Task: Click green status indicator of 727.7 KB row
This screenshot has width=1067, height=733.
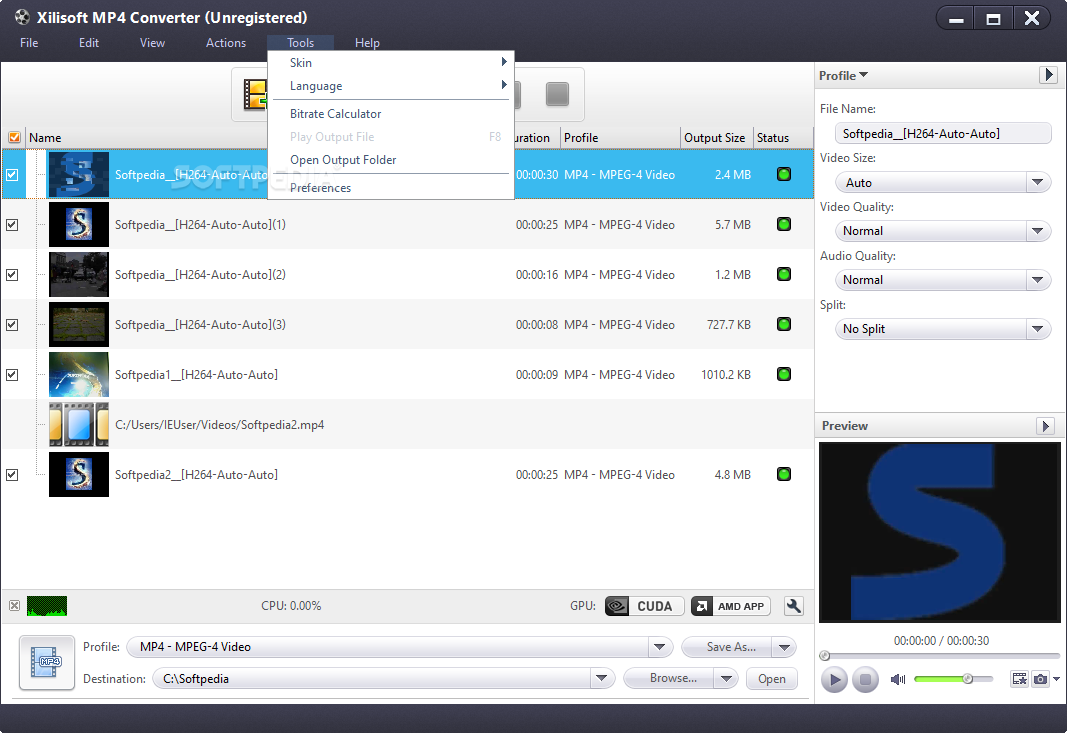Action: (x=784, y=324)
